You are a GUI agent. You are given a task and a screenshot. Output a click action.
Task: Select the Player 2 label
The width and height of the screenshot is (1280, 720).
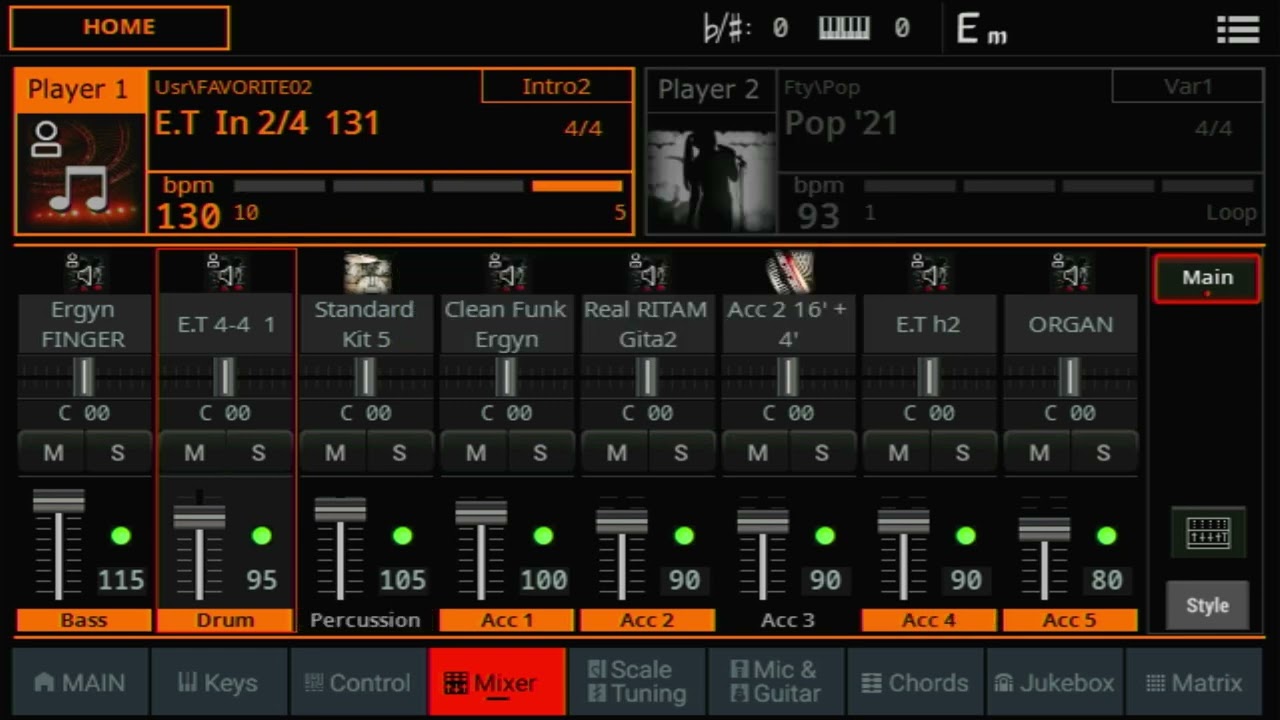point(709,90)
